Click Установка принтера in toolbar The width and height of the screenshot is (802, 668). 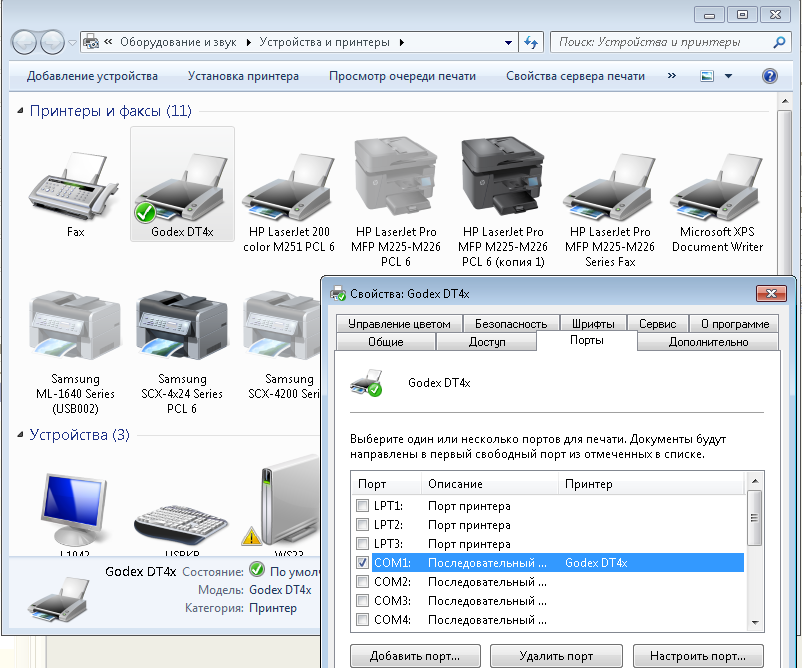pyautogui.click(x=243, y=76)
